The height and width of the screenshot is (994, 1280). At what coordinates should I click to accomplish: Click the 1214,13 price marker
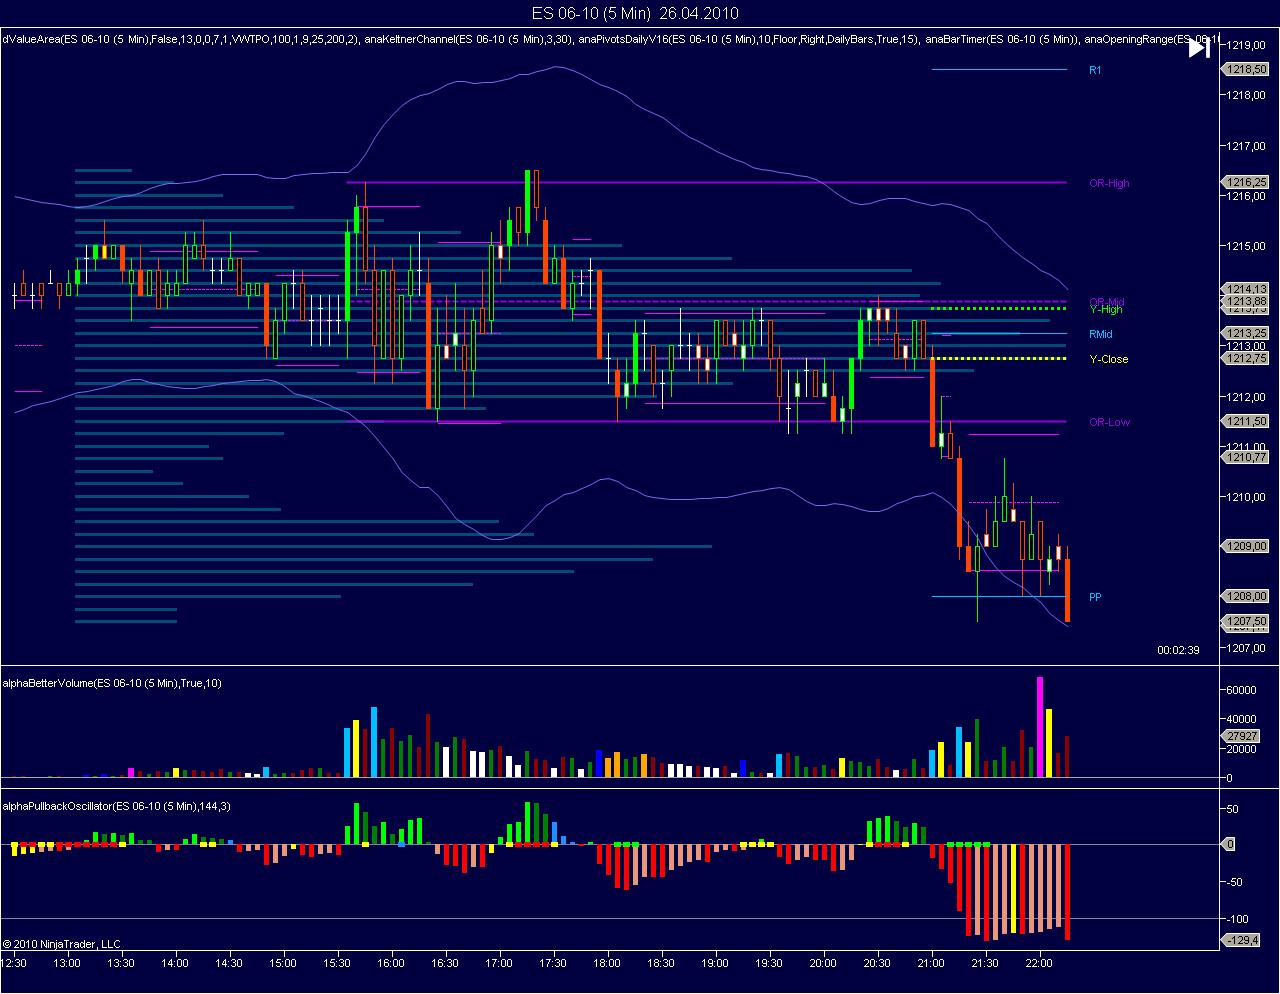tap(1247, 289)
